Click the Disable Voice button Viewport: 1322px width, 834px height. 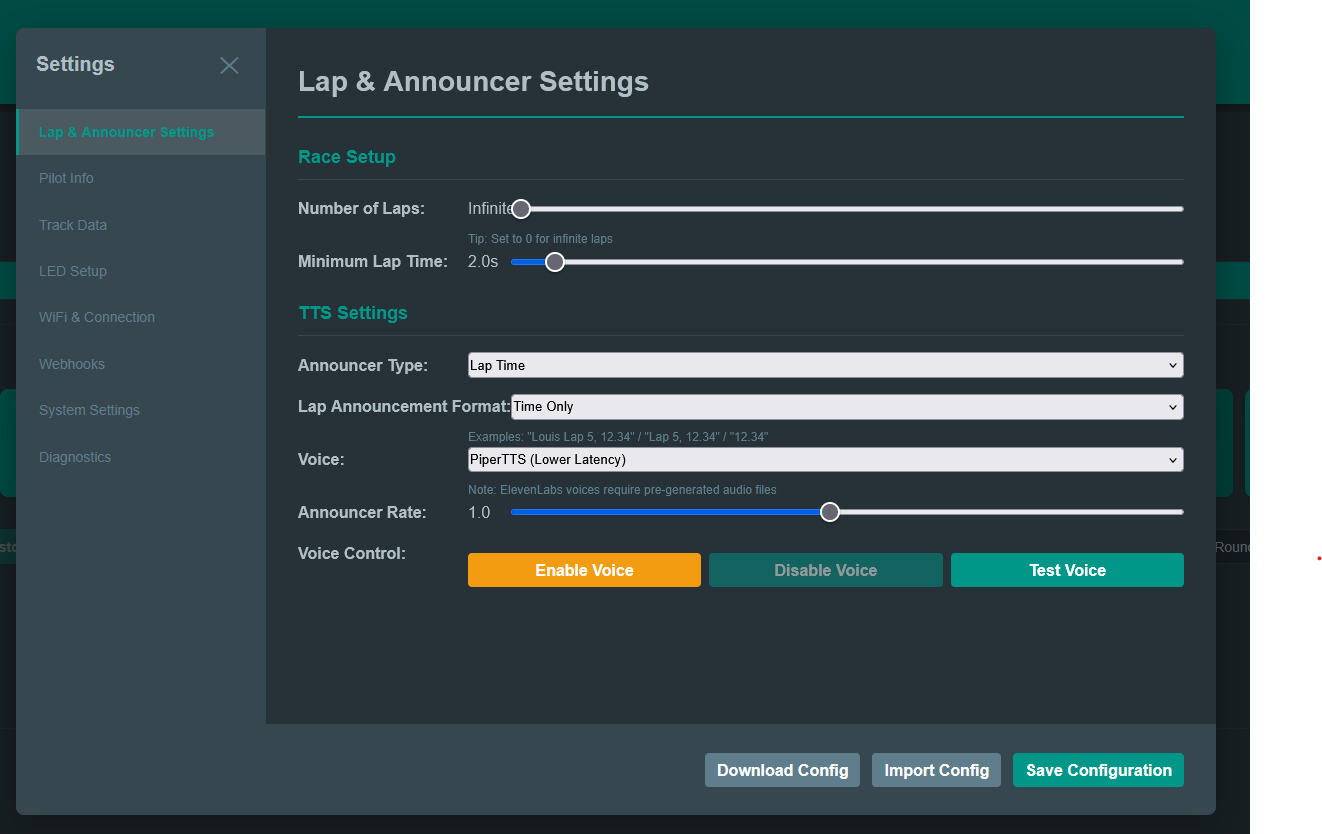(826, 570)
